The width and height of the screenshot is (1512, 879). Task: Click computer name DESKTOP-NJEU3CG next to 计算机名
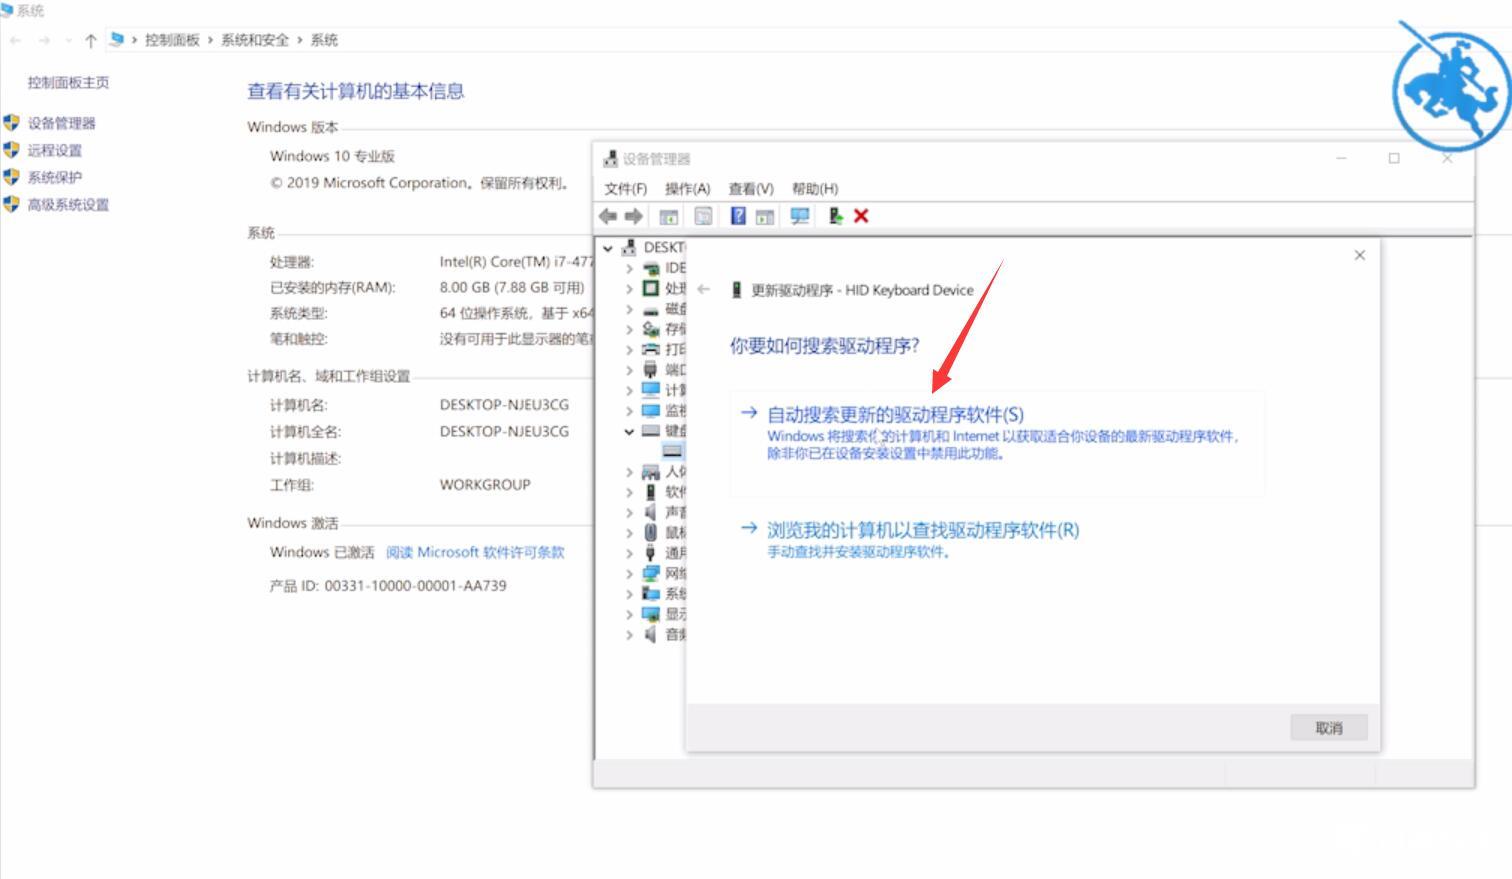(x=504, y=405)
